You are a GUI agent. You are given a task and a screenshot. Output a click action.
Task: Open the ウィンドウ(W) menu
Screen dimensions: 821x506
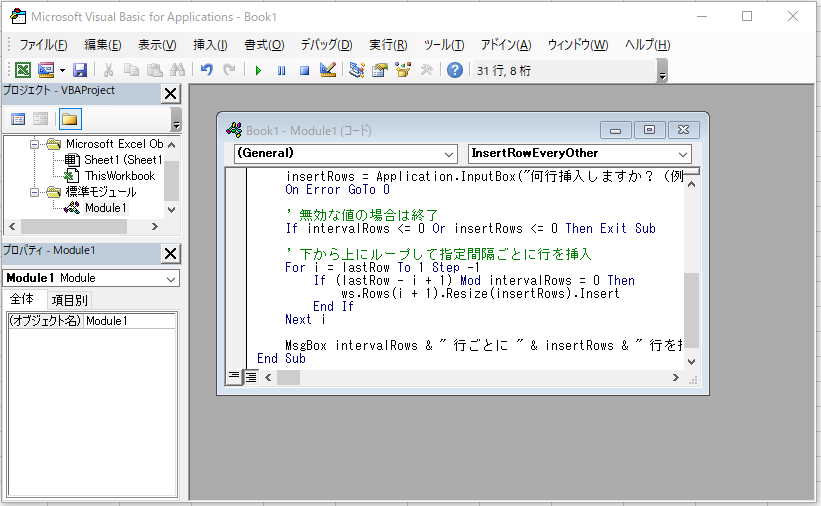[578, 45]
